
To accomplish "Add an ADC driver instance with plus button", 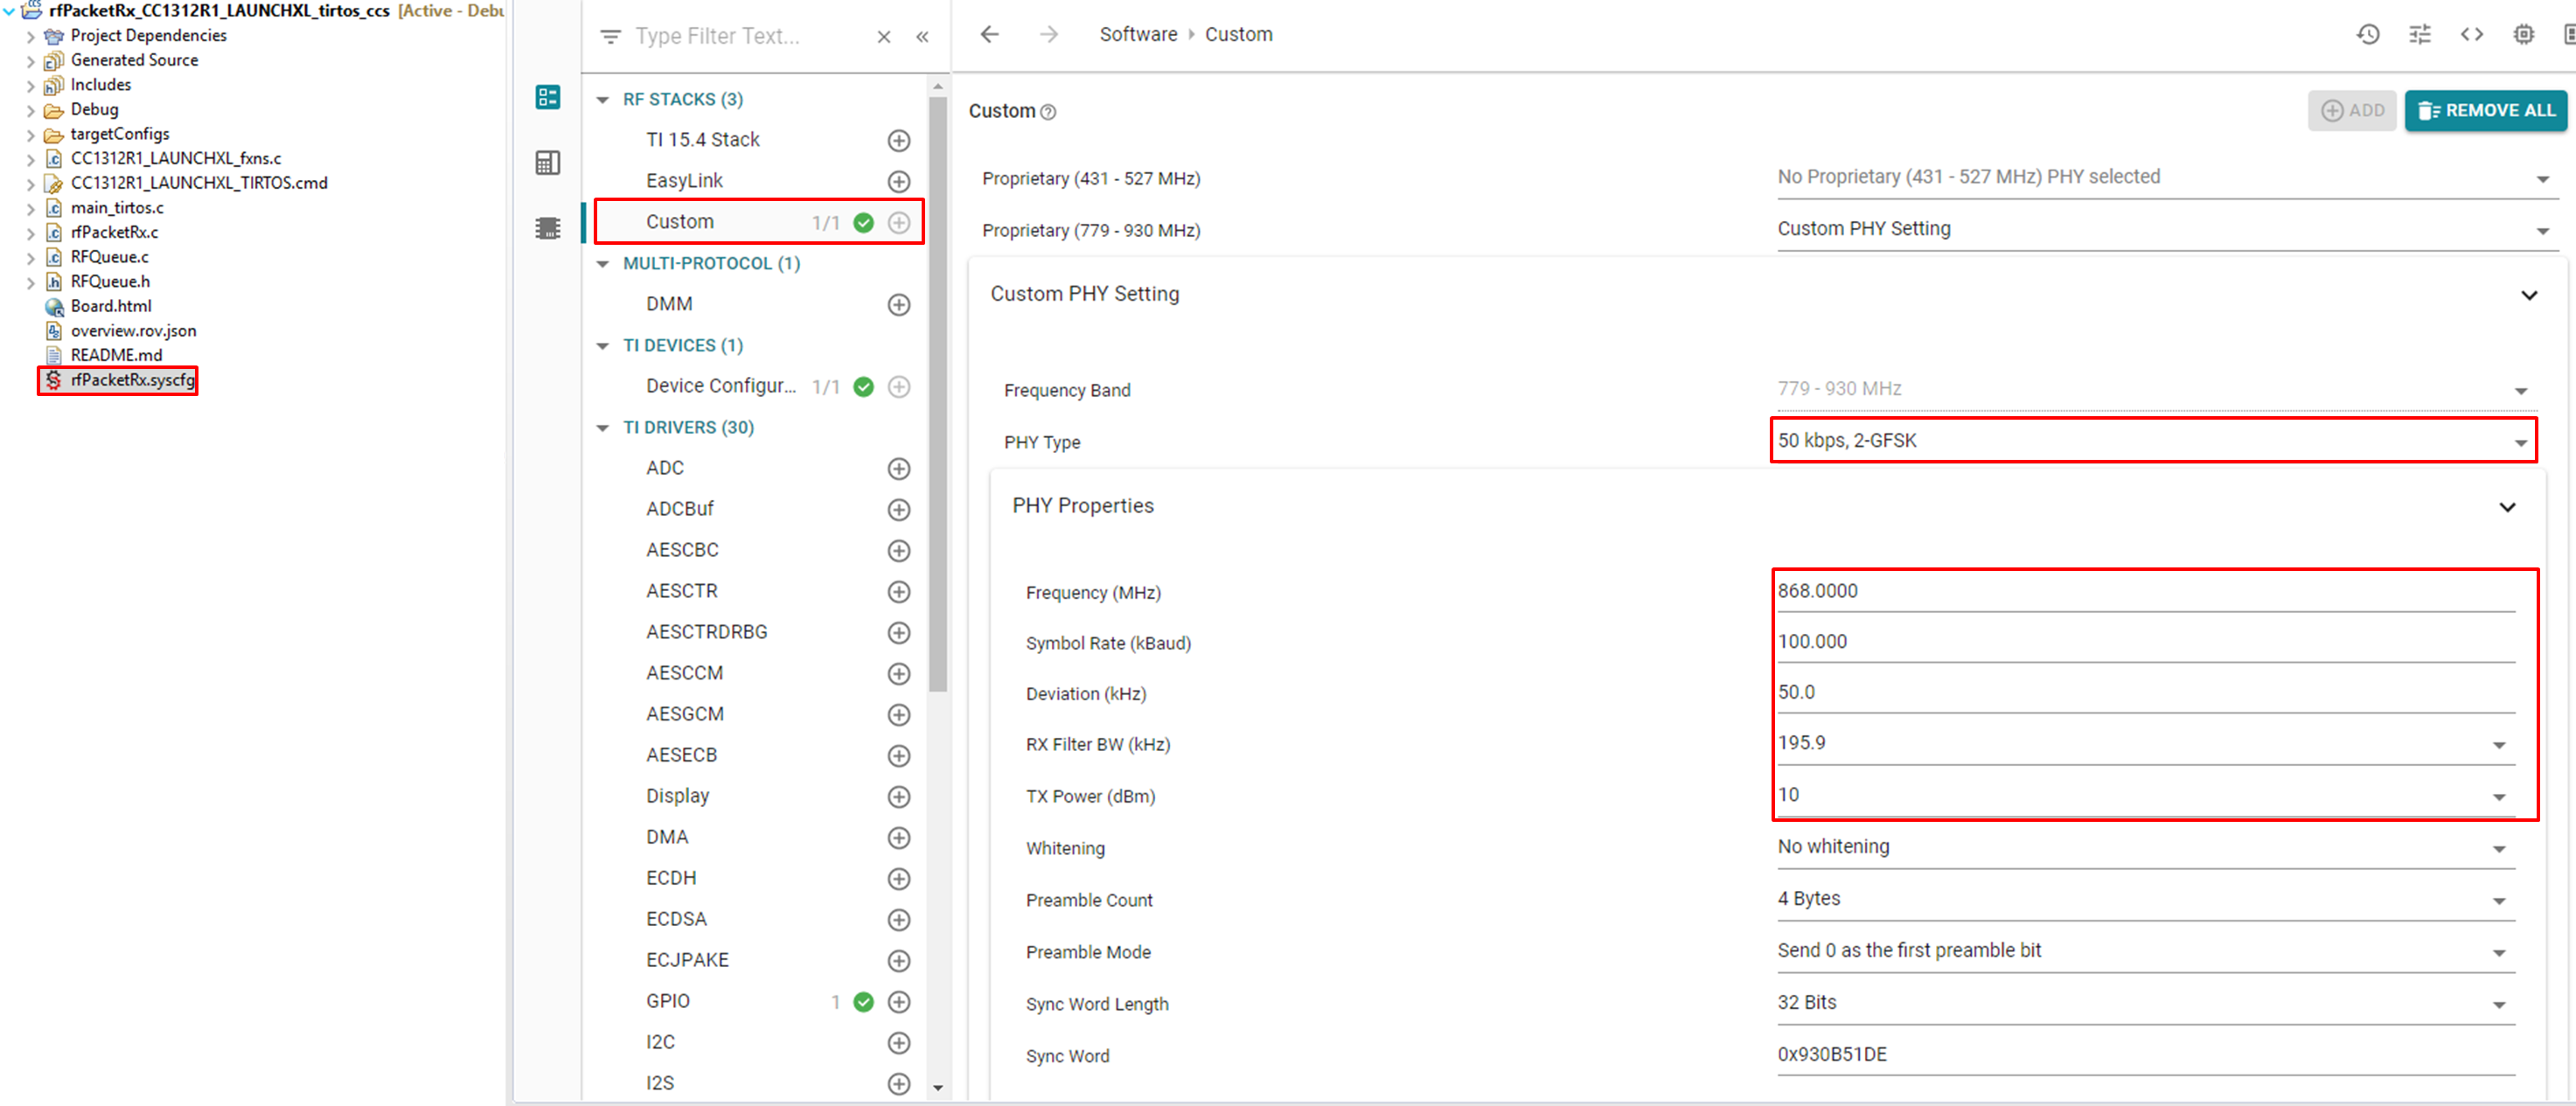I will [x=899, y=468].
